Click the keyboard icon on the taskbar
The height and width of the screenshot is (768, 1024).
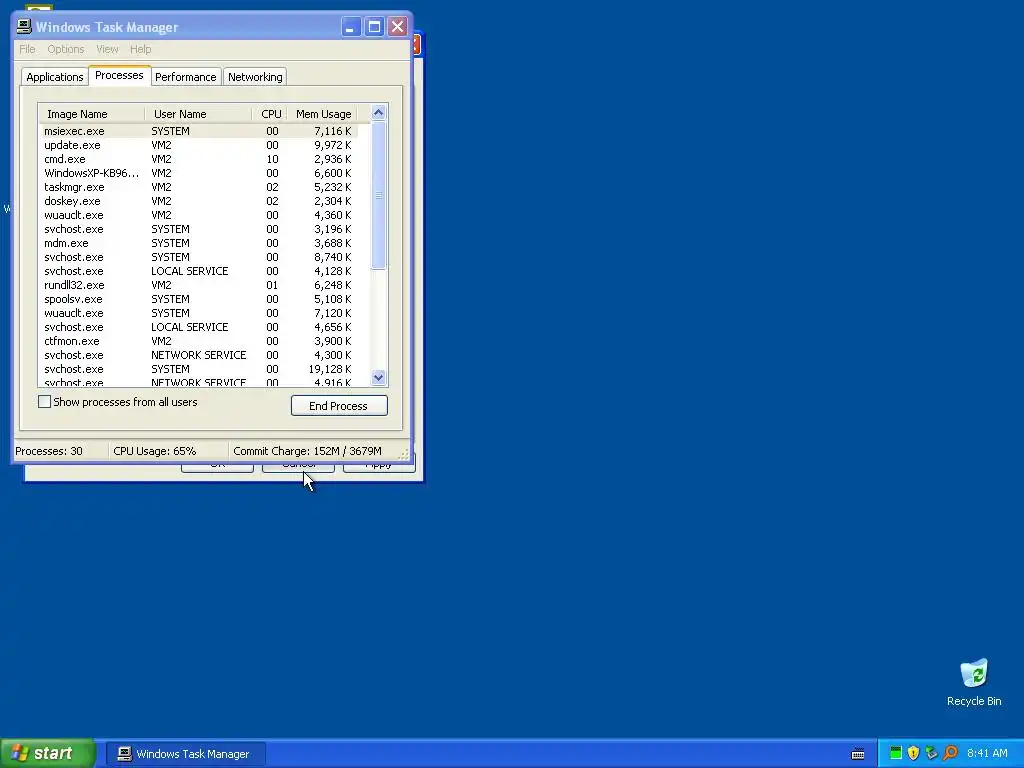tap(858, 754)
